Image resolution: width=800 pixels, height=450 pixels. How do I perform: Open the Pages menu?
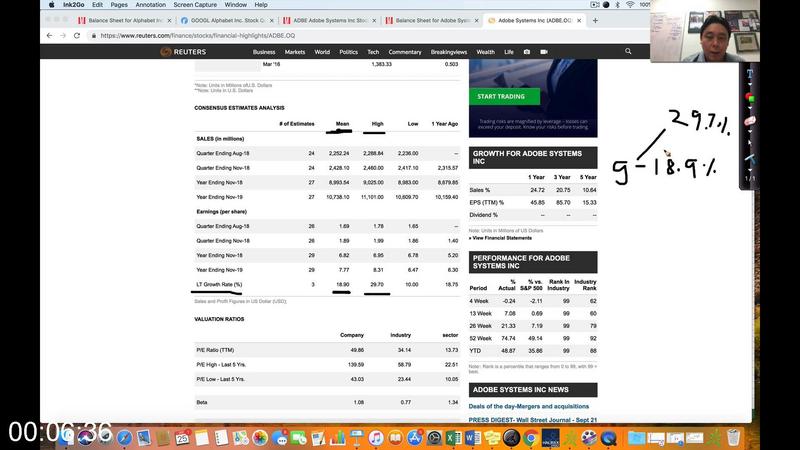point(119,5)
